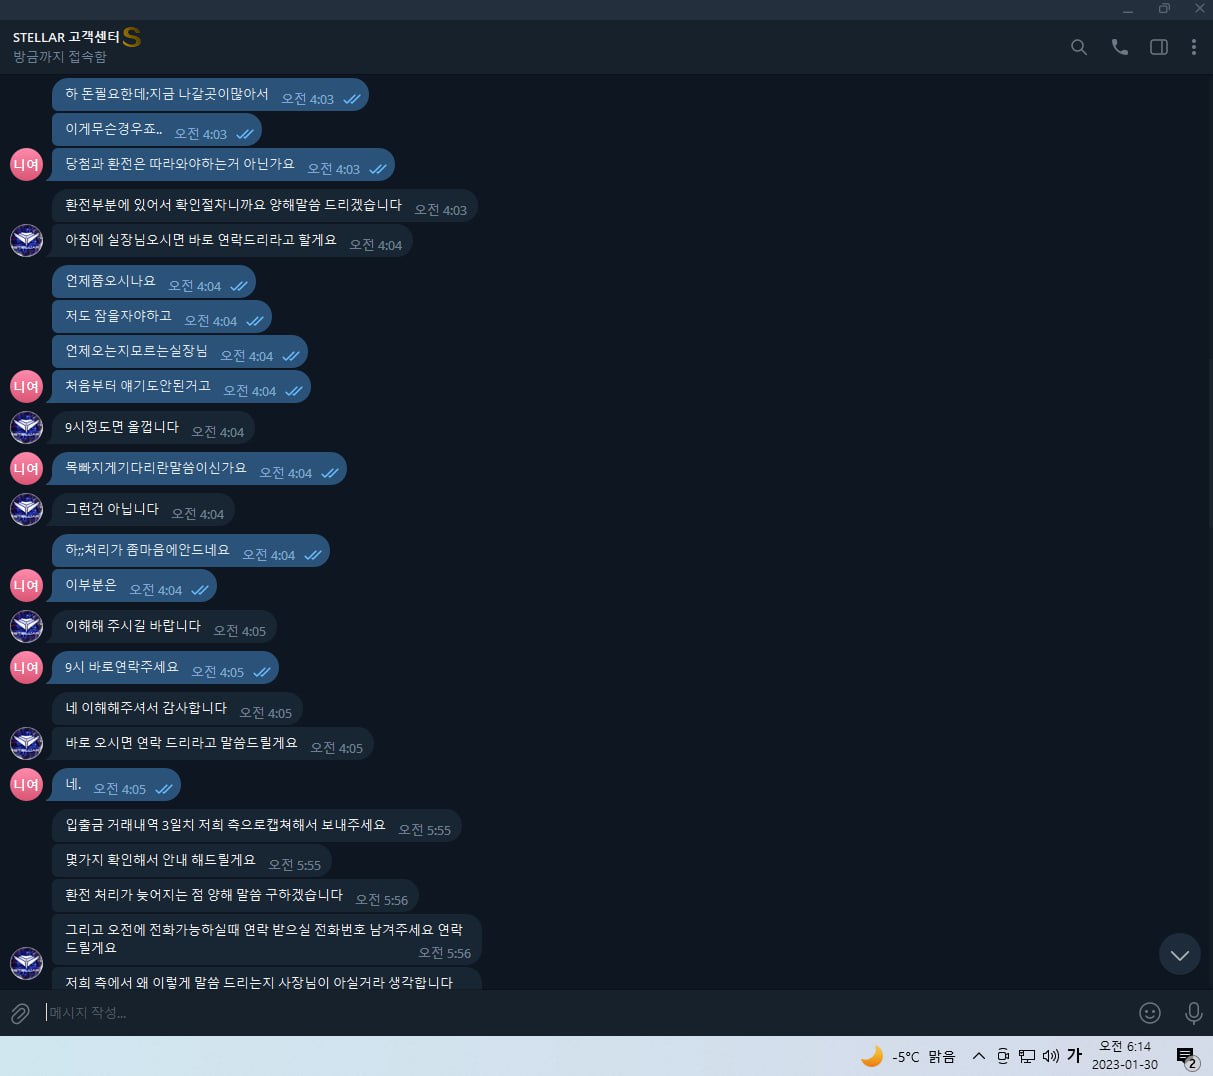Open Windows notification center
This screenshot has height=1076, width=1213.
click(1187, 1057)
